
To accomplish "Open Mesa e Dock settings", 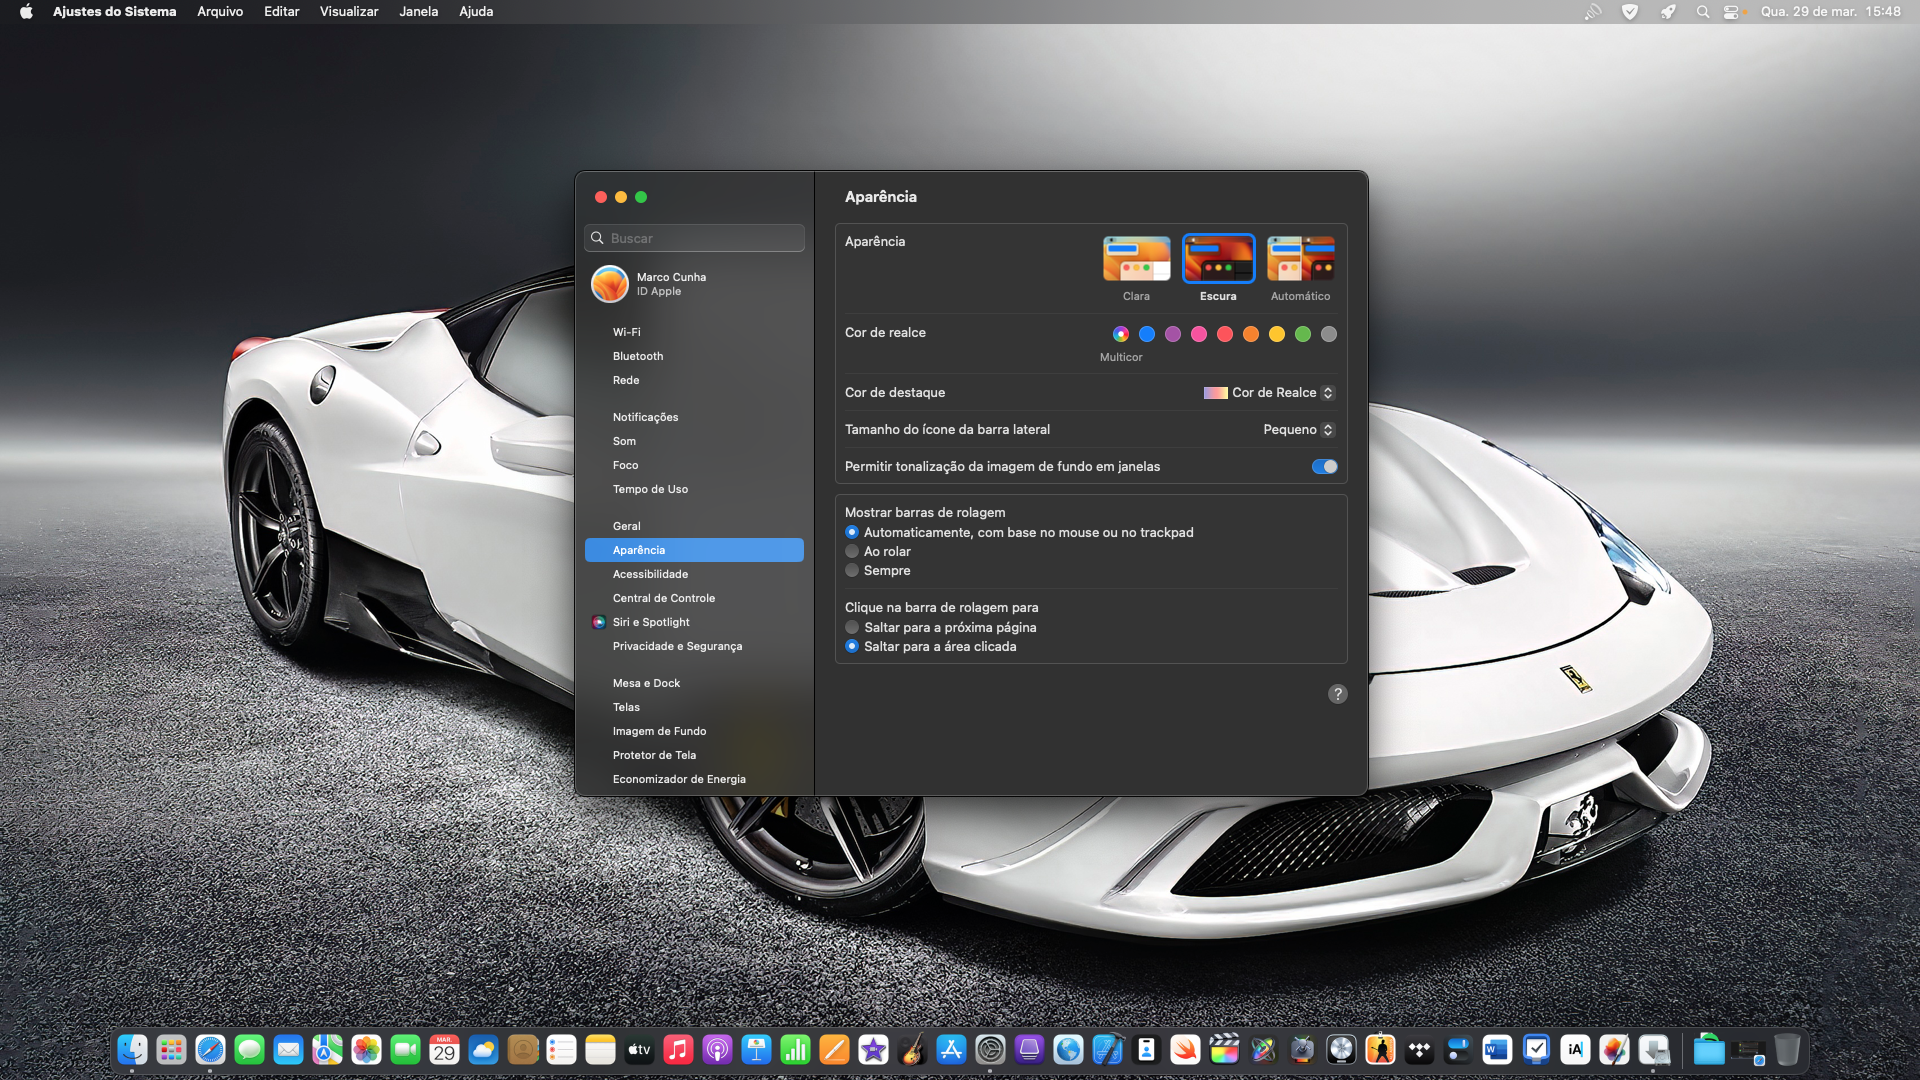I will coord(646,683).
